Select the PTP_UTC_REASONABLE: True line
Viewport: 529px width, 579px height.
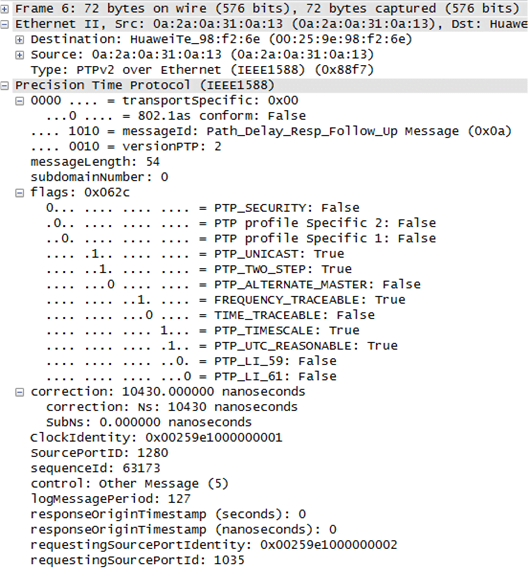222,346
